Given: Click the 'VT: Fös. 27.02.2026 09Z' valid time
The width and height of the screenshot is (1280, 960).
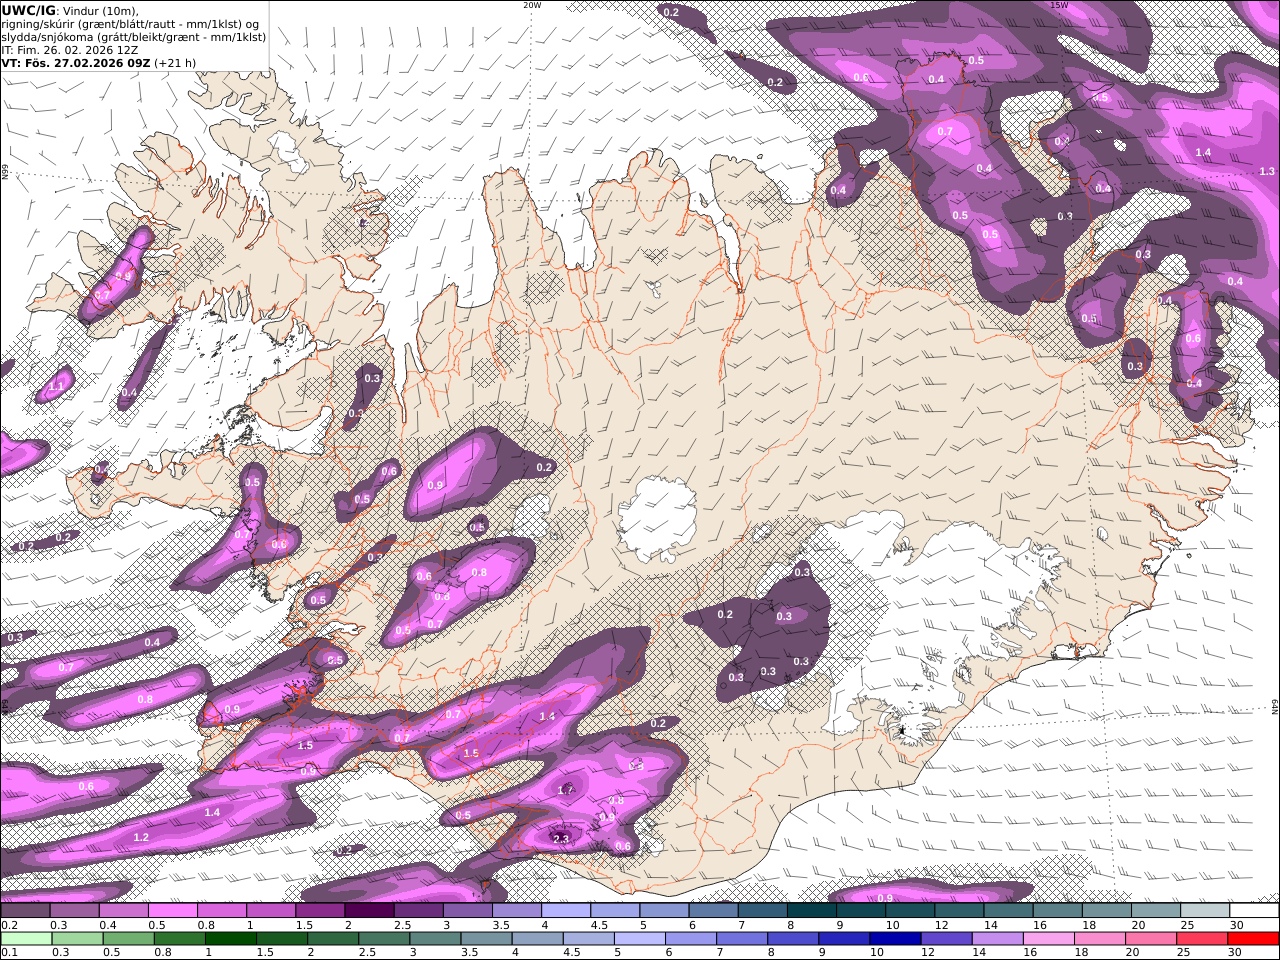Looking at the screenshot, I should (76, 62).
